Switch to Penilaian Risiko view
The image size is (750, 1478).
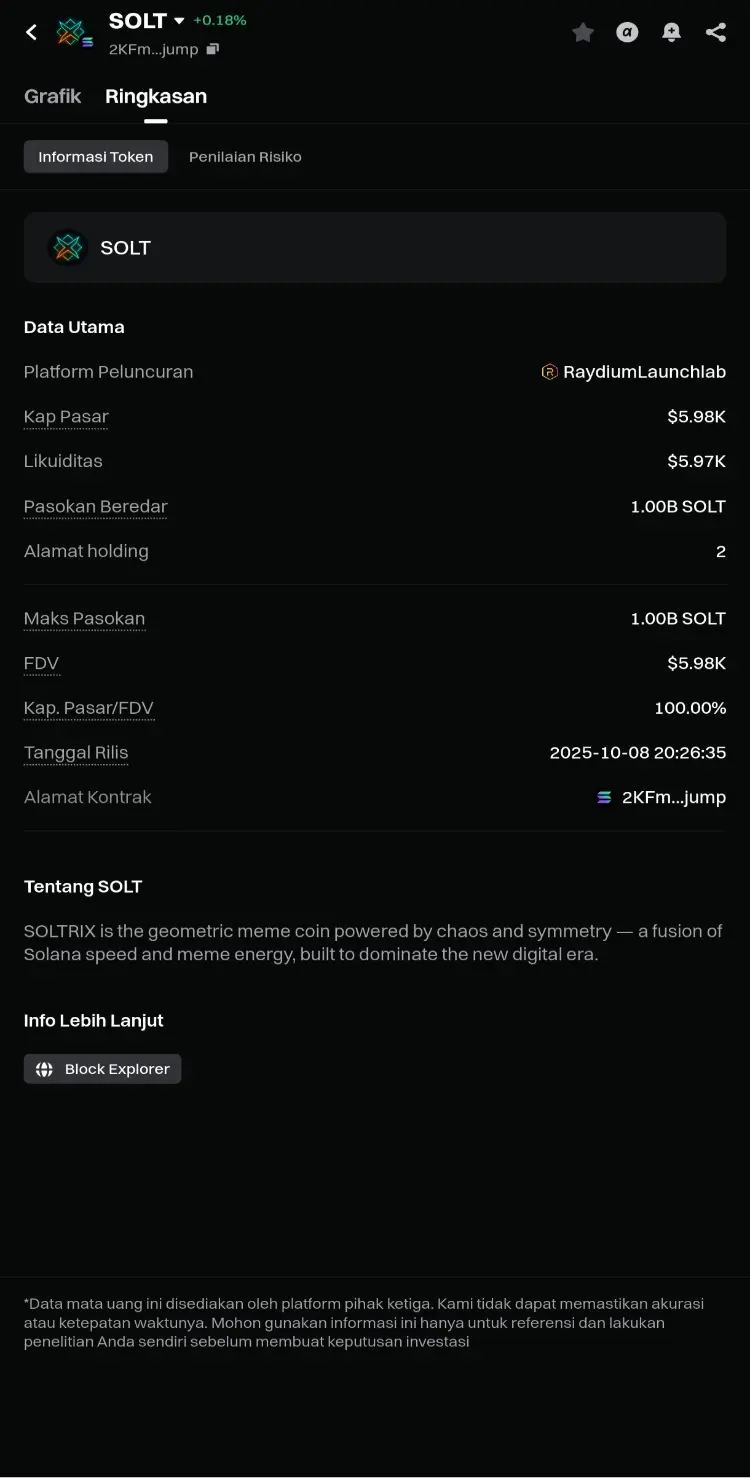[x=245, y=157]
